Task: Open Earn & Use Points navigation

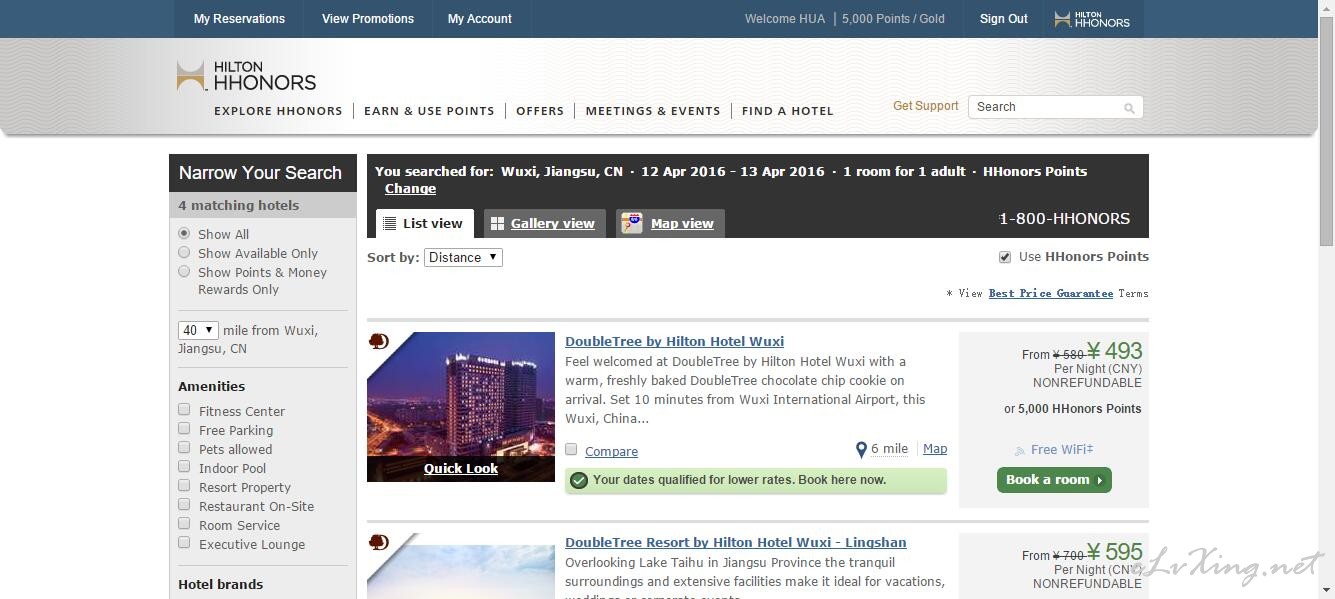Action: 429,111
